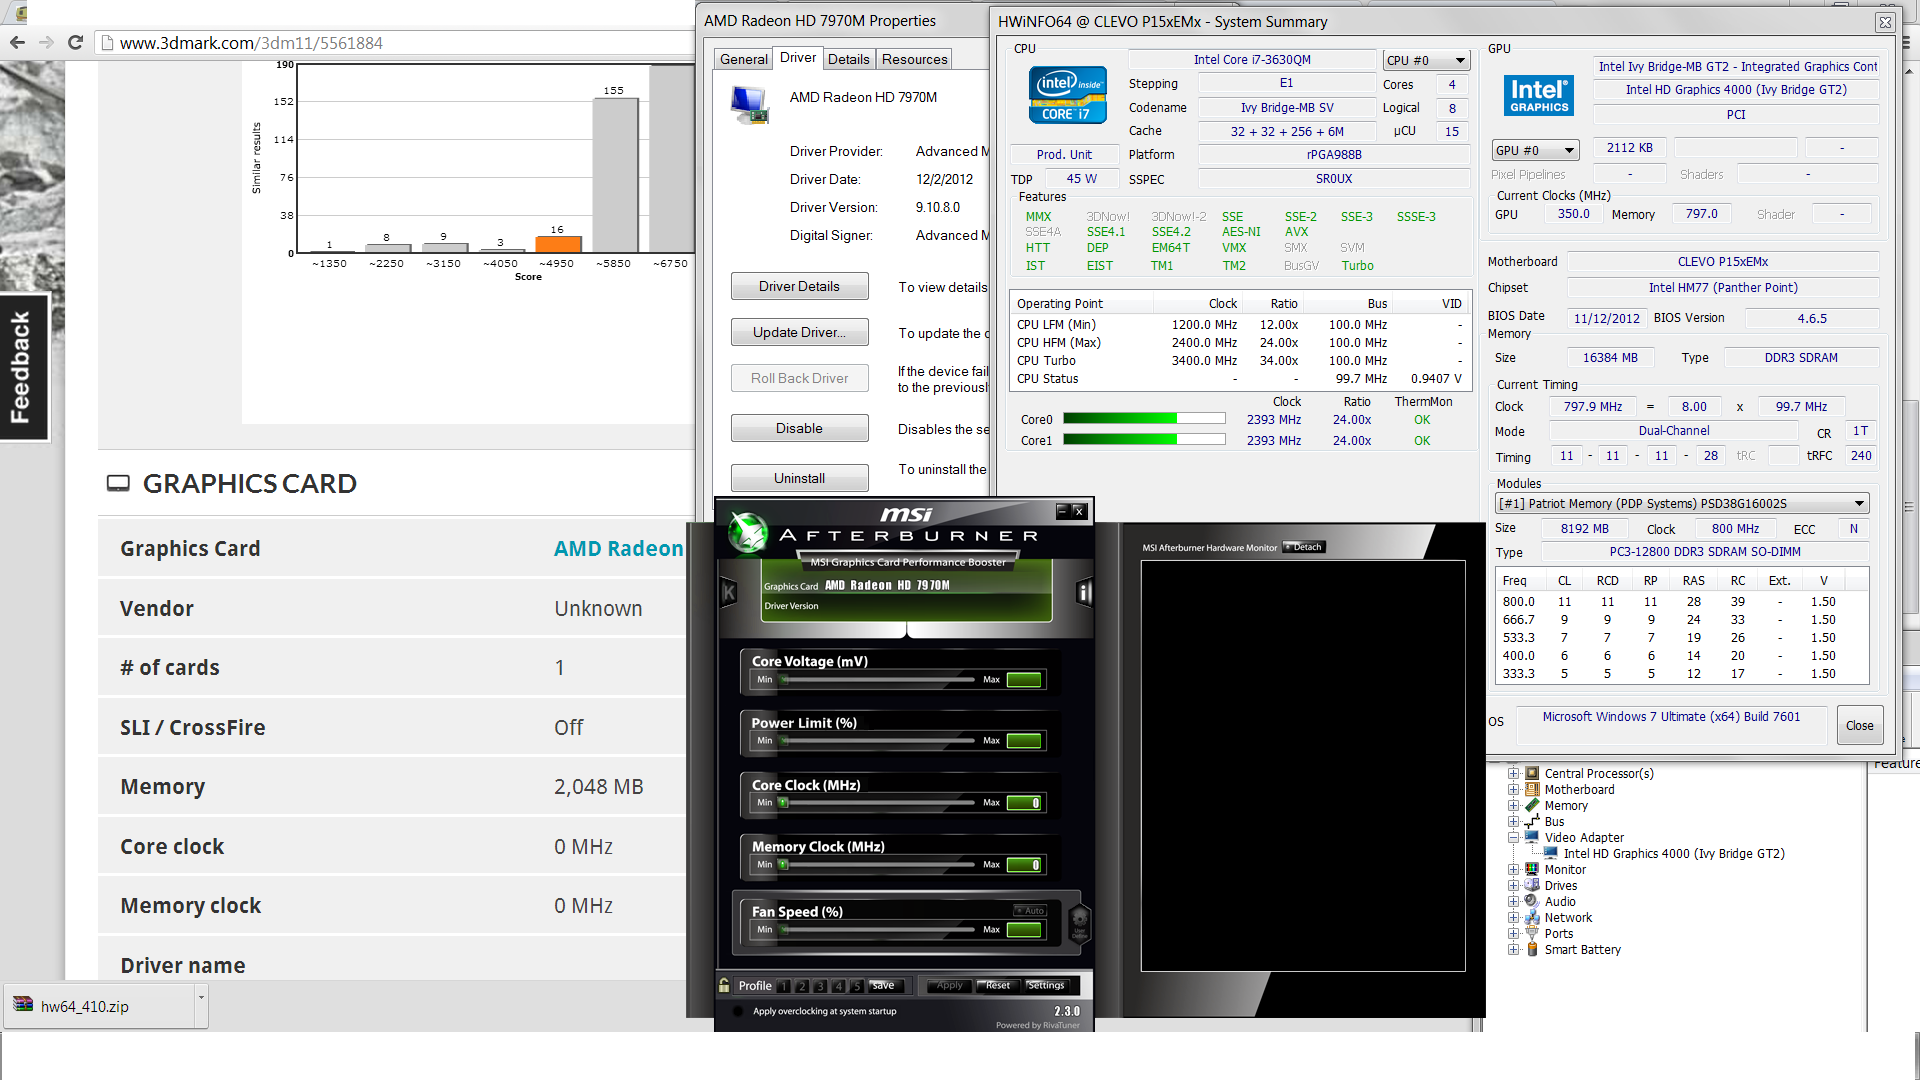Expand the Smart Battery tree node
1920x1080 pixels.
tap(1513, 949)
